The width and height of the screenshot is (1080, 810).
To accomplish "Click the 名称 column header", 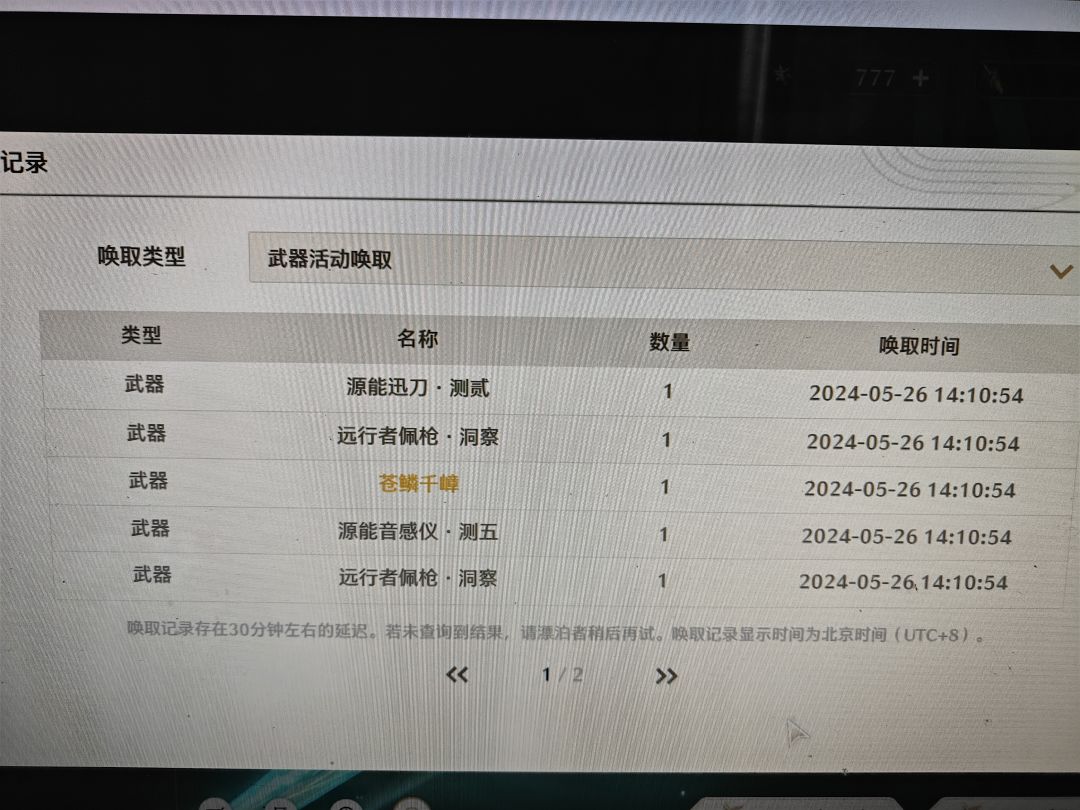I will pos(417,338).
